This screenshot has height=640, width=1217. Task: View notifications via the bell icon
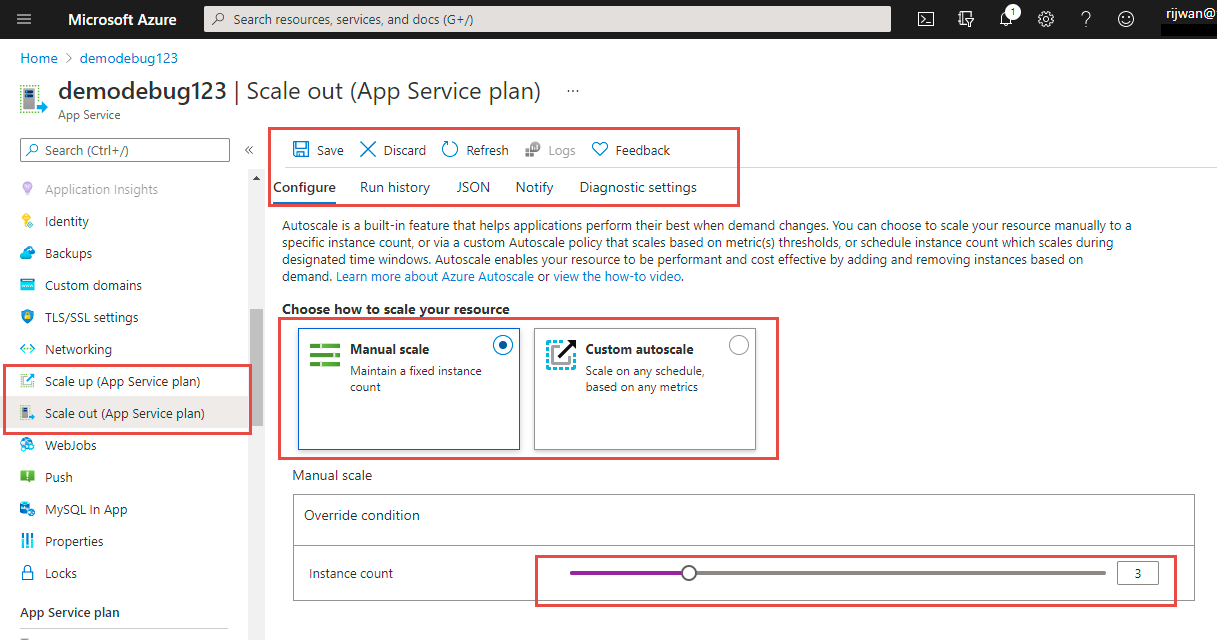pos(1006,18)
